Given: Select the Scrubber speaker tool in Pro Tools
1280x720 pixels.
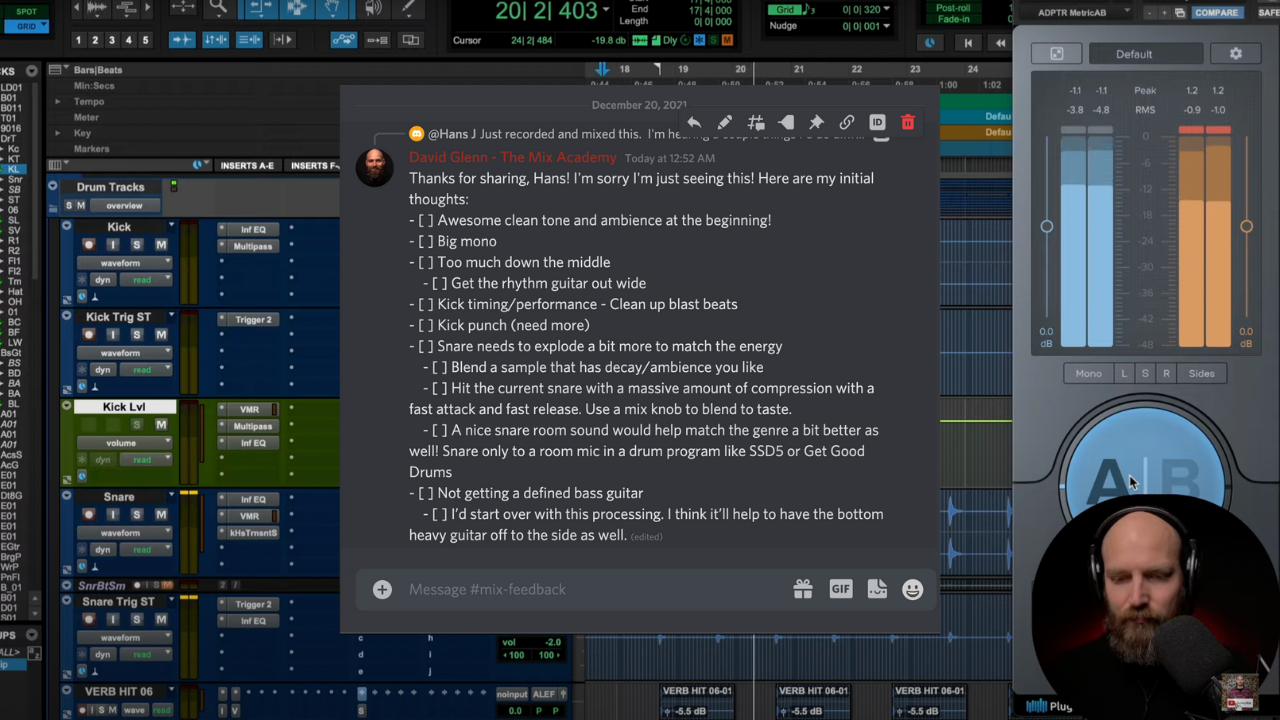Looking at the screenshot, I should coord(372,8).
